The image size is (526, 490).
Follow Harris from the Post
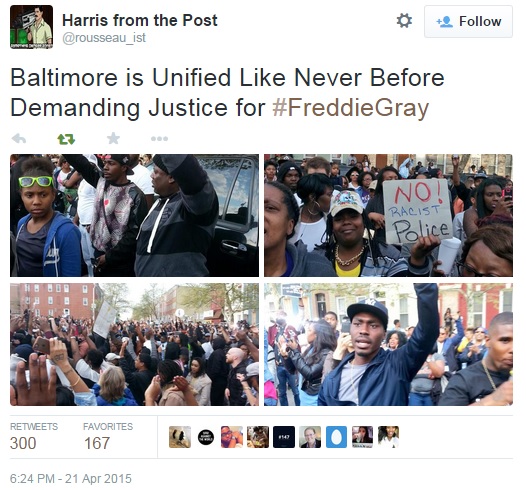pos(468,21)
